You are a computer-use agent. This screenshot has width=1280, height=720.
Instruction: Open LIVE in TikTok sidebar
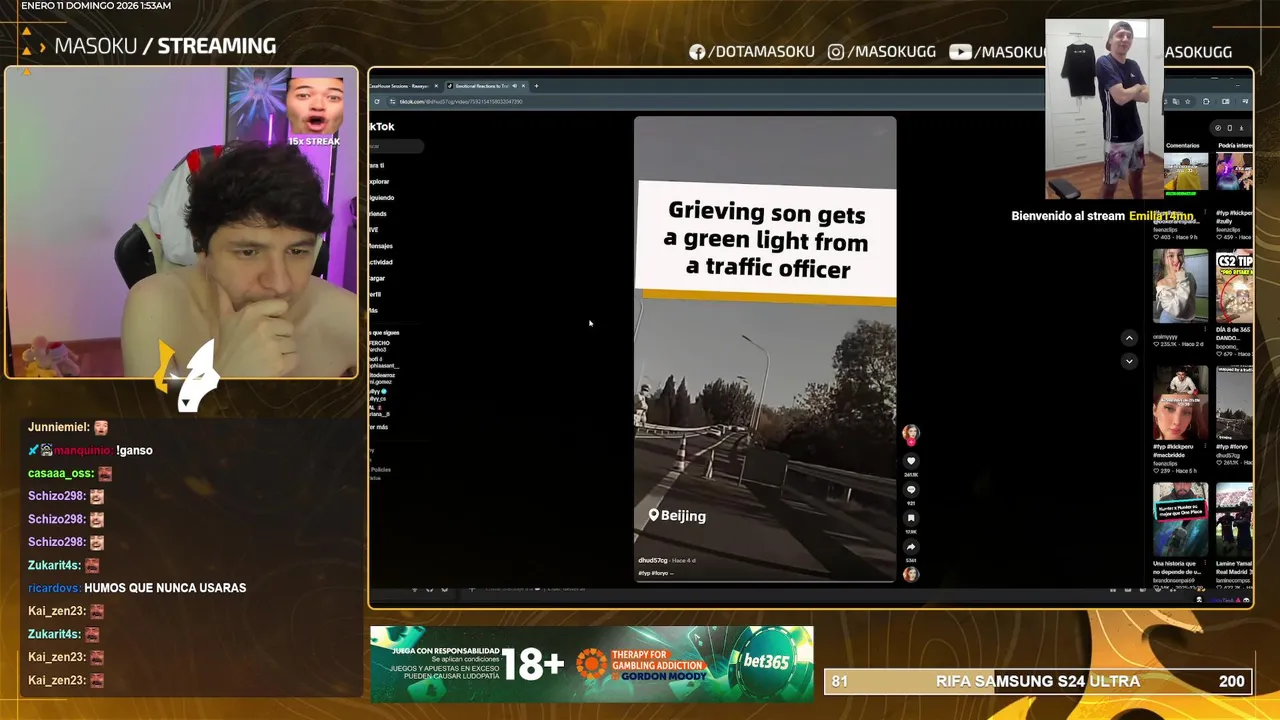pos(374,230)
